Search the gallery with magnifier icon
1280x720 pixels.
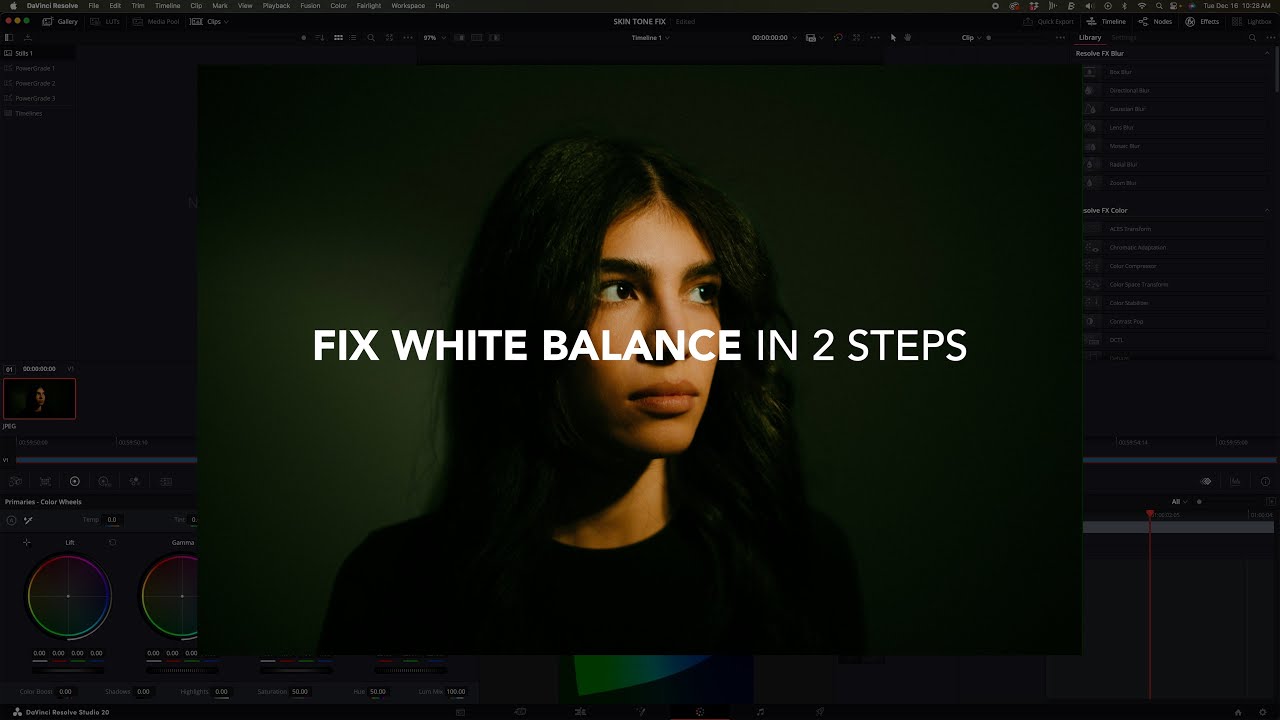point(371,37)
